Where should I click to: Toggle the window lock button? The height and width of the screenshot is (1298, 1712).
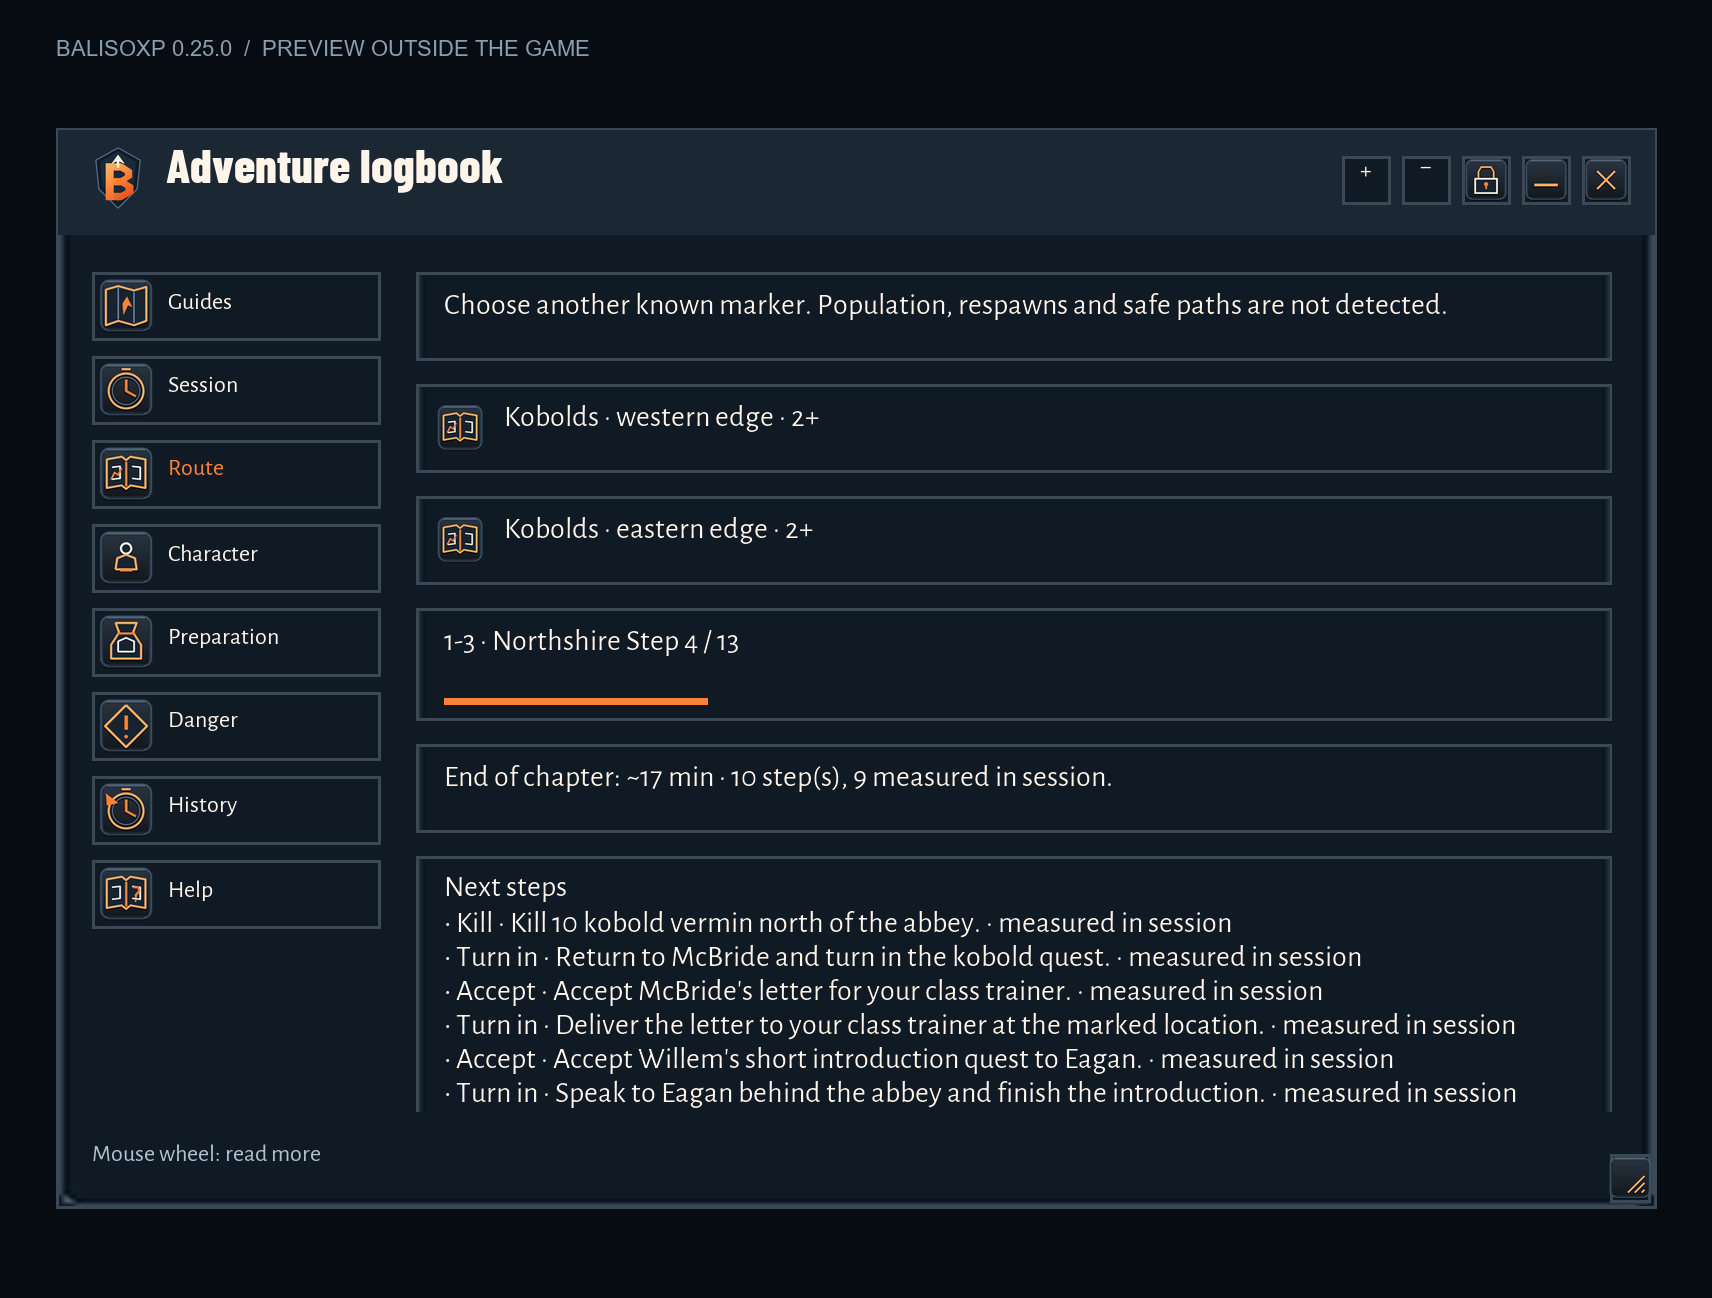pos(1486,180)
